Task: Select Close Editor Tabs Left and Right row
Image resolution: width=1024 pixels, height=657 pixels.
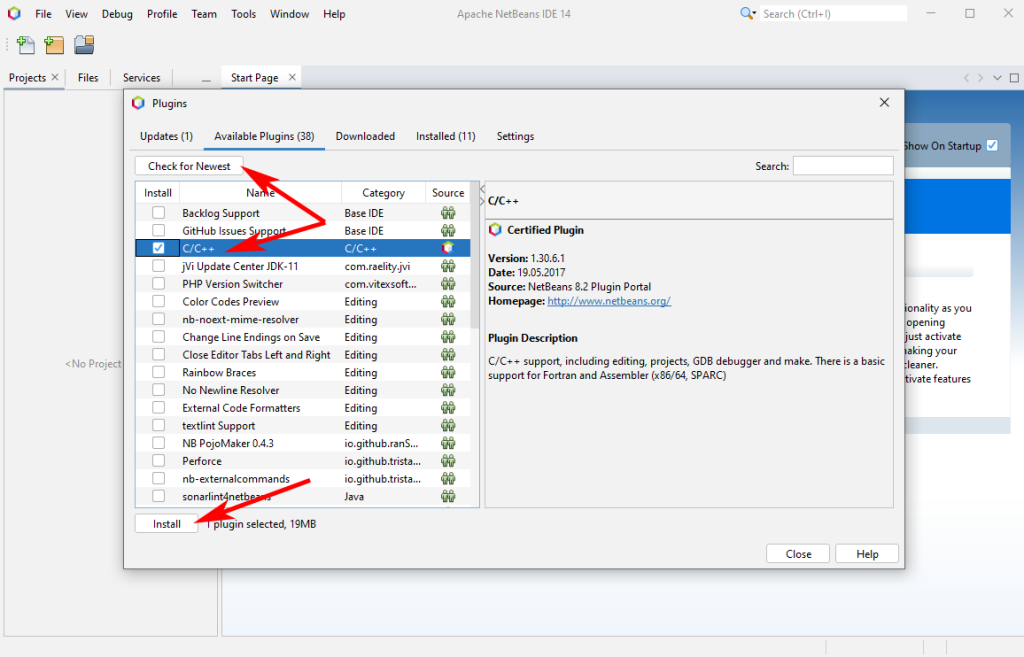Action: [303, 355]
